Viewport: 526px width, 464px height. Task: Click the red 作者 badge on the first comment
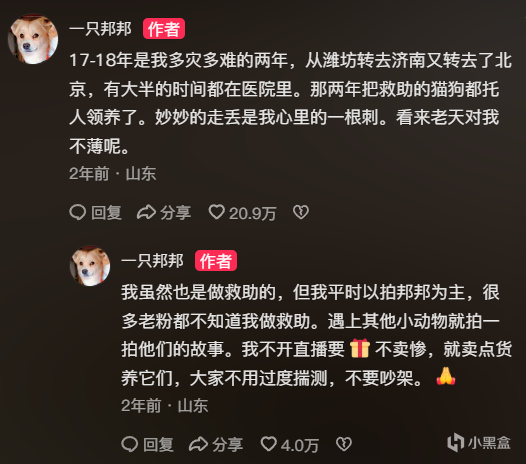[164, 29]
